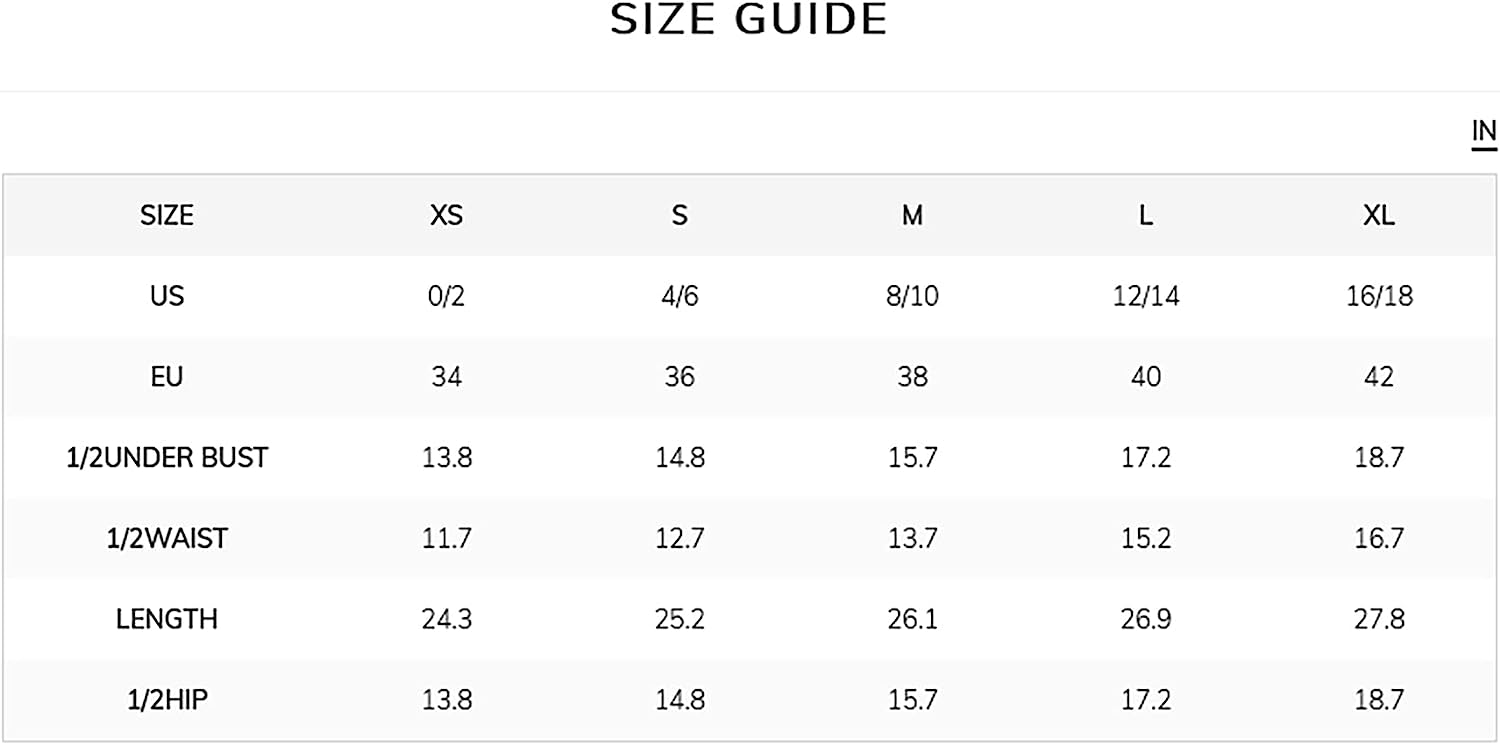This screenshot has width=1500, height=745.
Task: Click the SIZE GUIDE heading
Action: [749, 20]
